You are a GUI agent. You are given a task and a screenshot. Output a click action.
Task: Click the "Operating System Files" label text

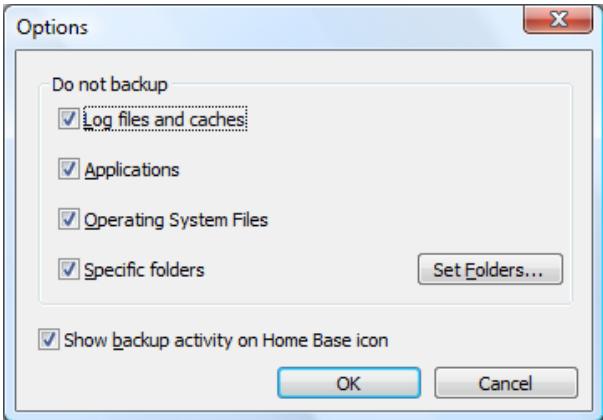(176, 220)
